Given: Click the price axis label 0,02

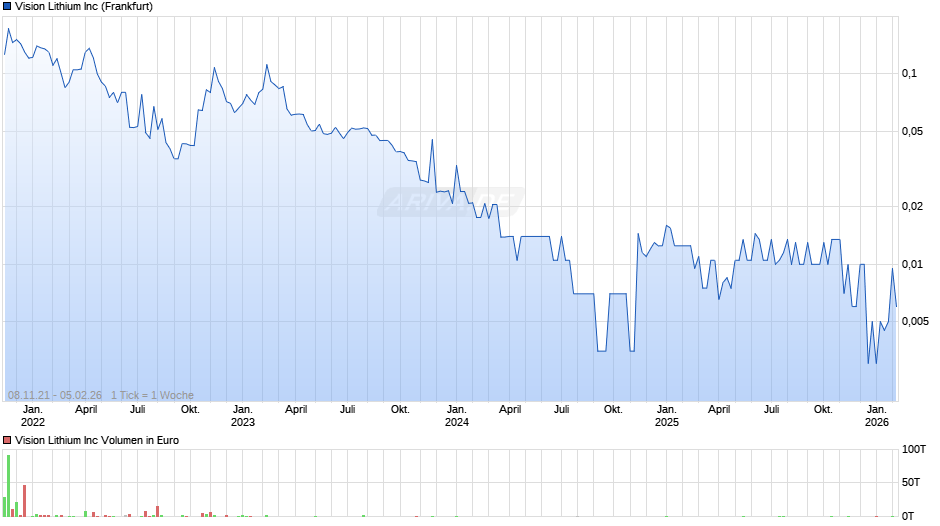Looking at the screenshot, I should click(x=912, y=206).
